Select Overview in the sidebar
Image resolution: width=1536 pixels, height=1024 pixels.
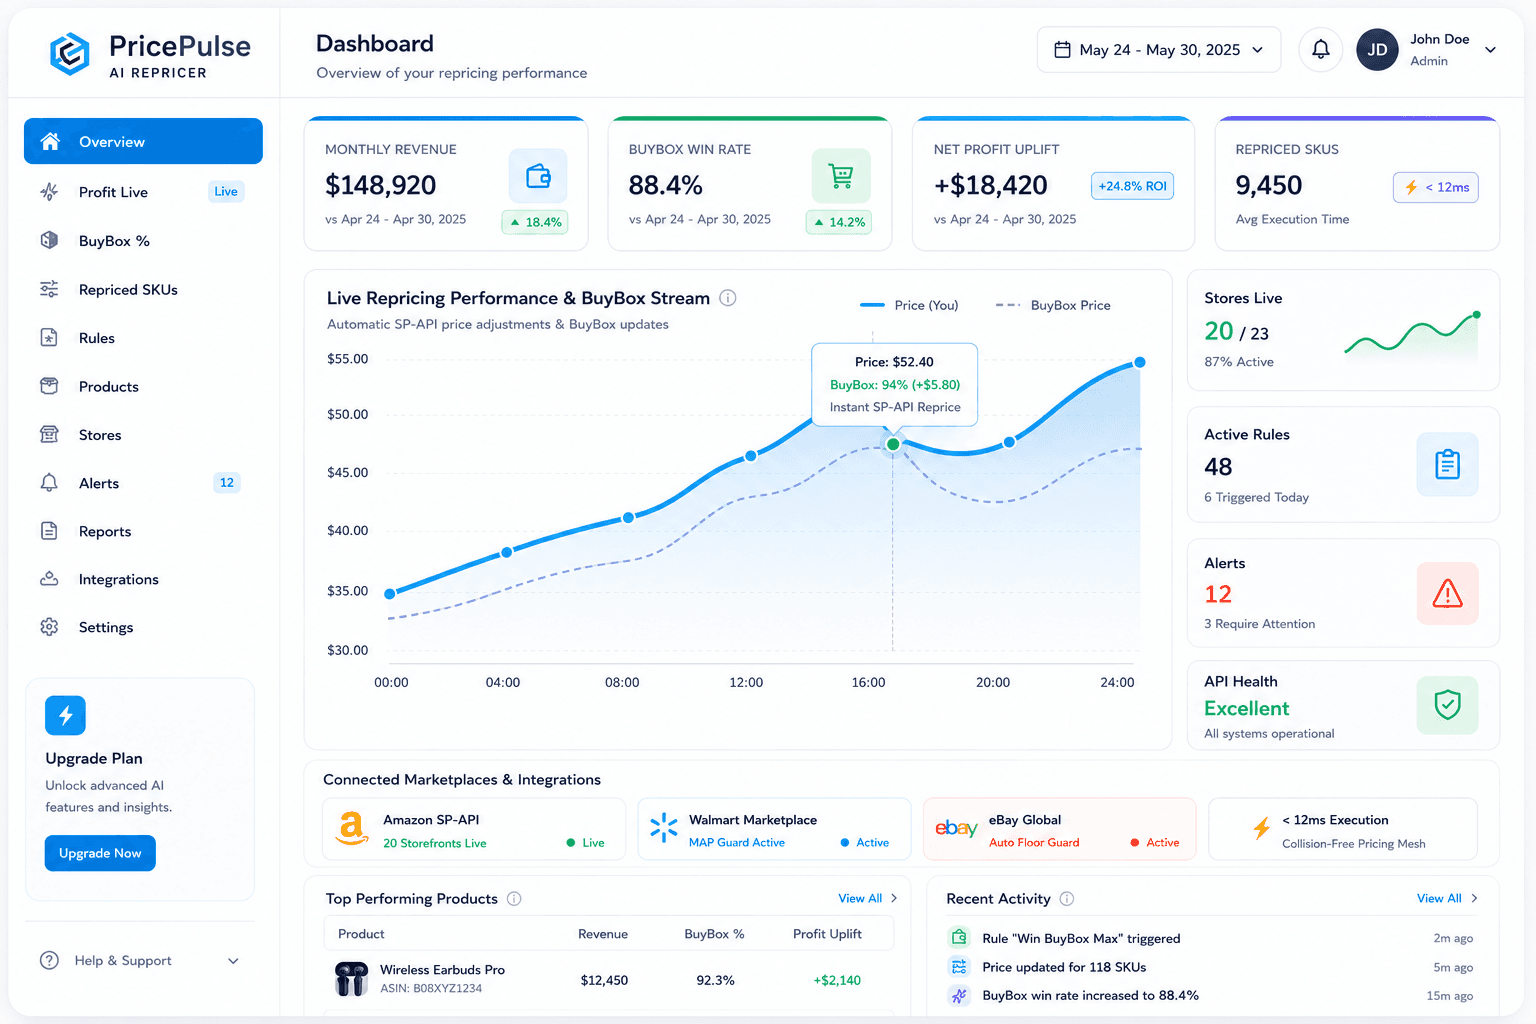(x=143, y=141)
